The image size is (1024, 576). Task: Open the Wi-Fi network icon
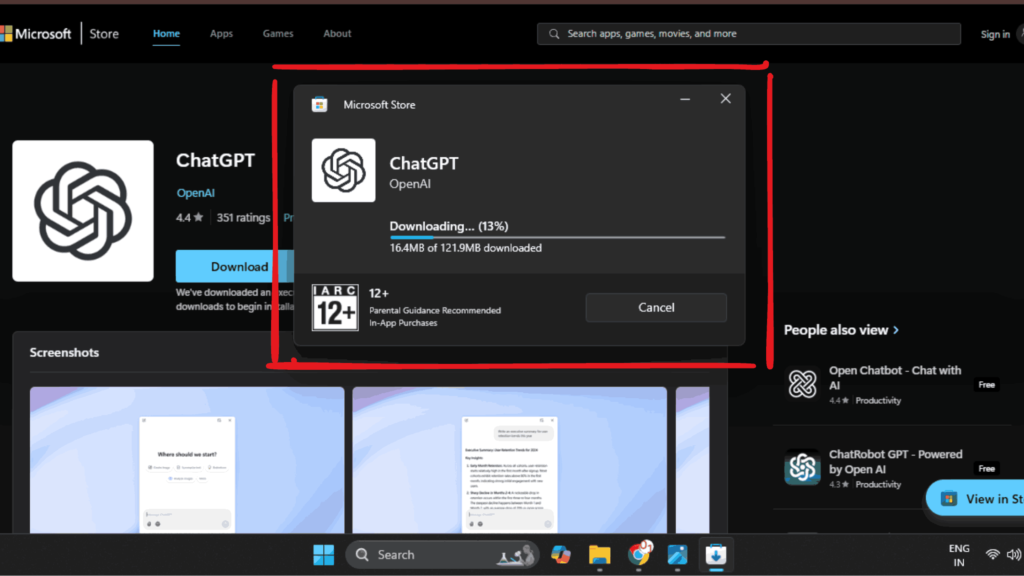point(993,554)
